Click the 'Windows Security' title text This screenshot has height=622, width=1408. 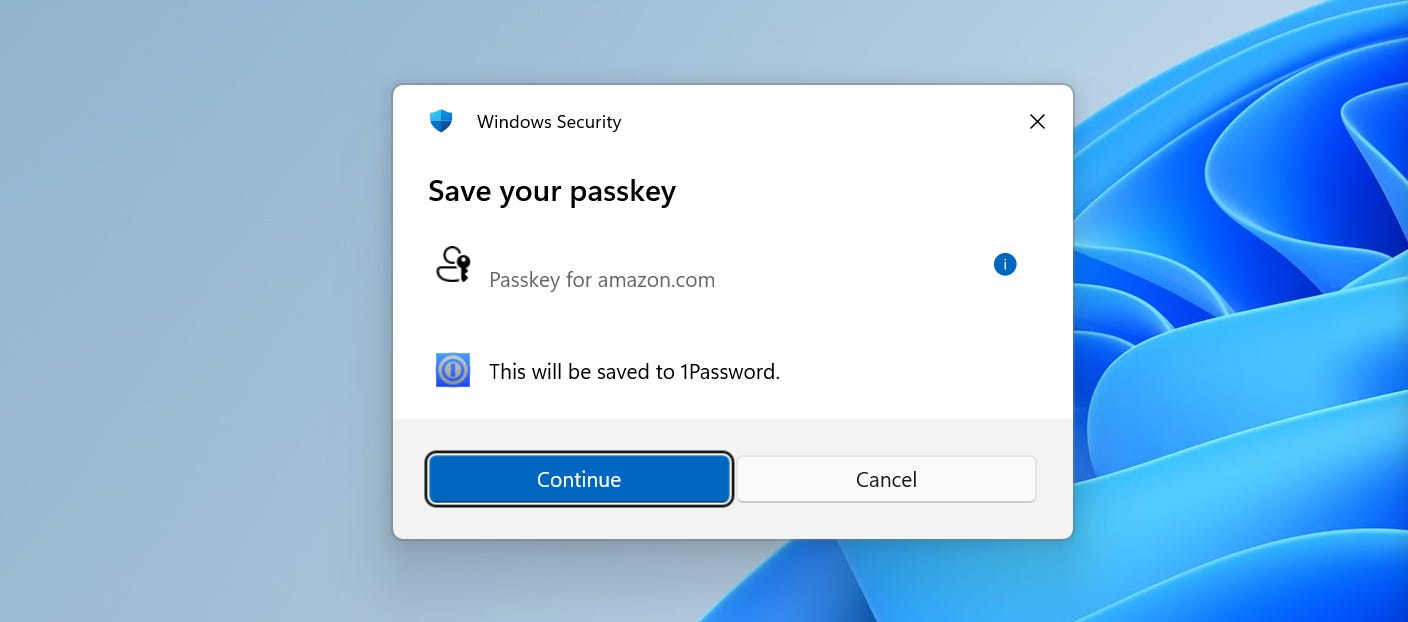549,121
